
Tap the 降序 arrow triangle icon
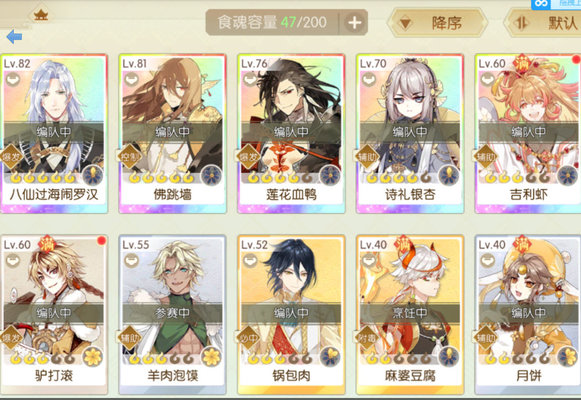pos(405,24)
